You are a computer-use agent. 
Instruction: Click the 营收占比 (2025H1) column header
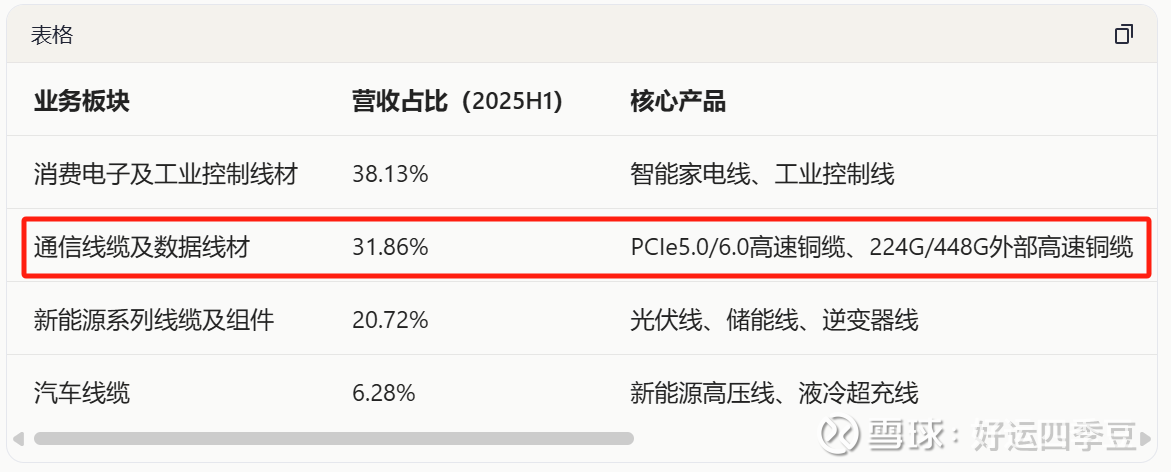coord(456,101)
